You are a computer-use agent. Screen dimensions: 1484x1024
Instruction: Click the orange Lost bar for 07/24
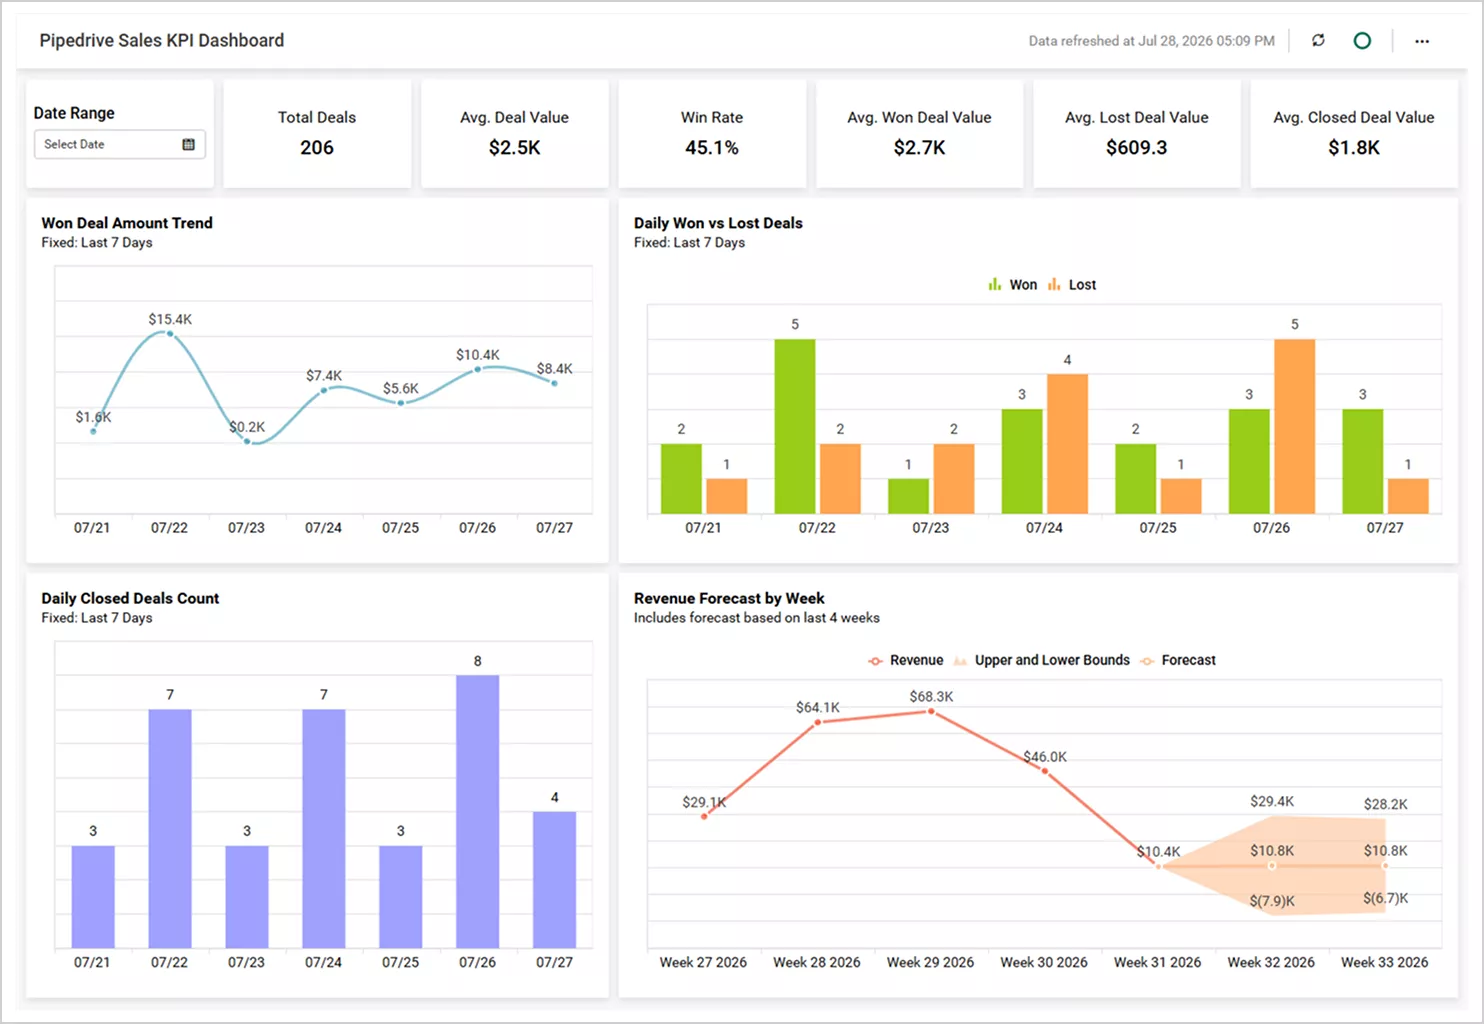1067,444
